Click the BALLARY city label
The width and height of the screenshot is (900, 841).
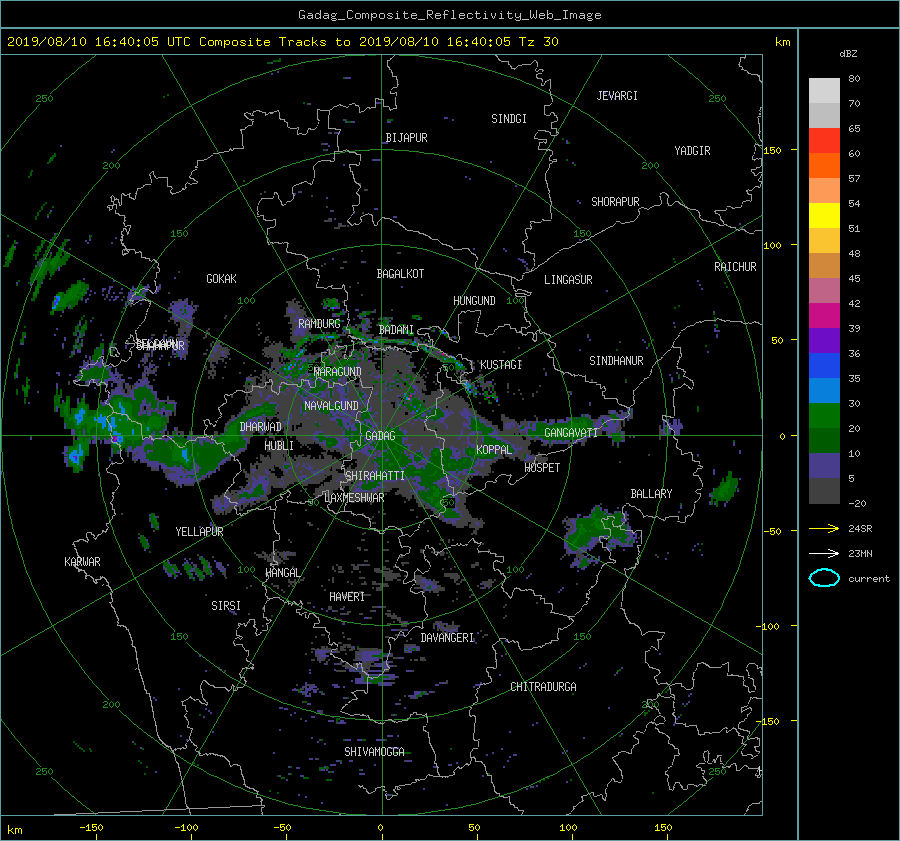pos(651,494)
